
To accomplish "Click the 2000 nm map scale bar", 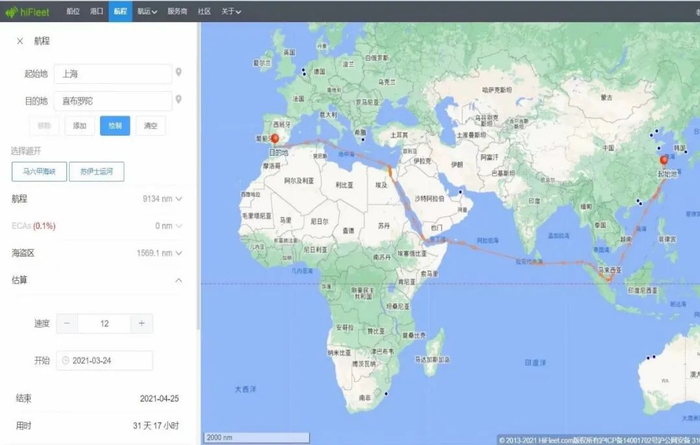I will [256, 437].
